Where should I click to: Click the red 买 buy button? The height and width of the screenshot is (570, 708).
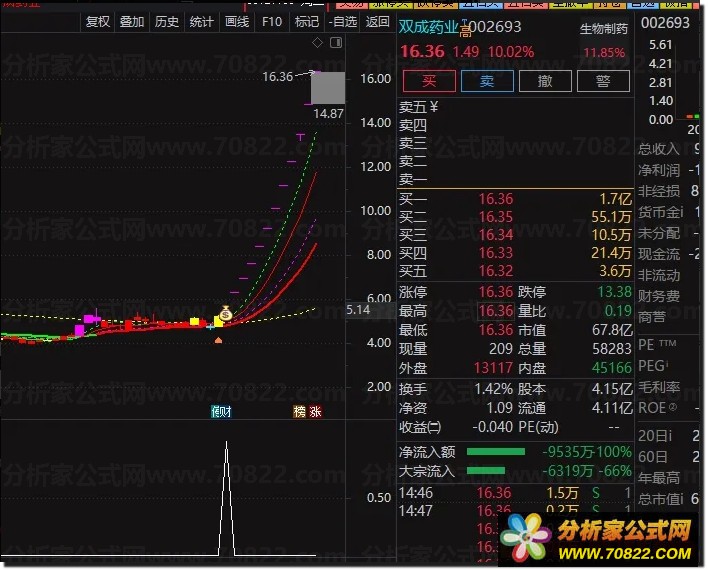pyautogui.click(x=429, y=81)
